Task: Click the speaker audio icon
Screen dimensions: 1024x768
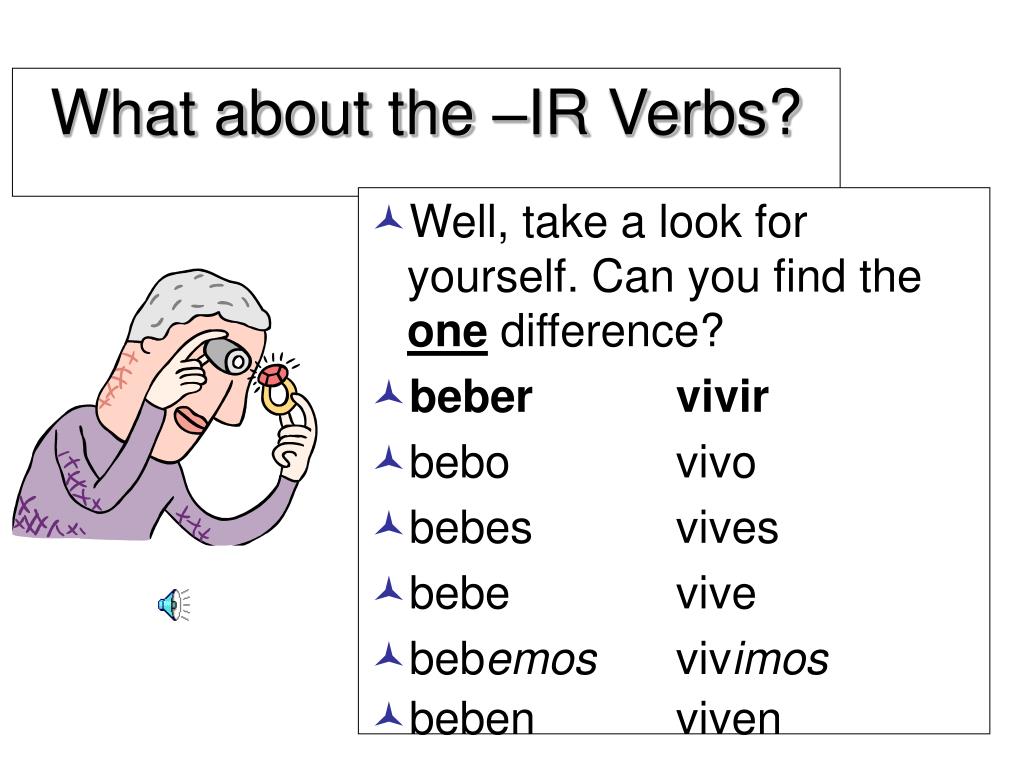Action: click(x=174, y=604)
